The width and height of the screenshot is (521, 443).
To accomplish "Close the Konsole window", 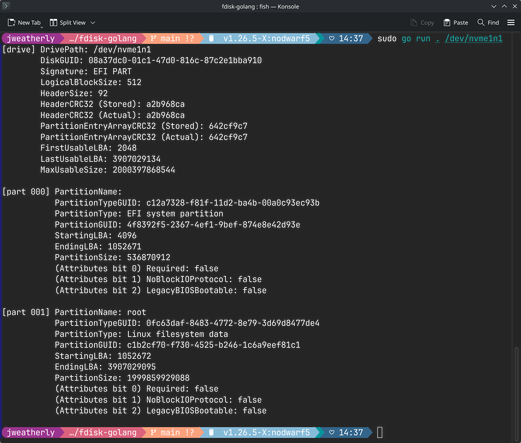I will click(x=515, y=6).
